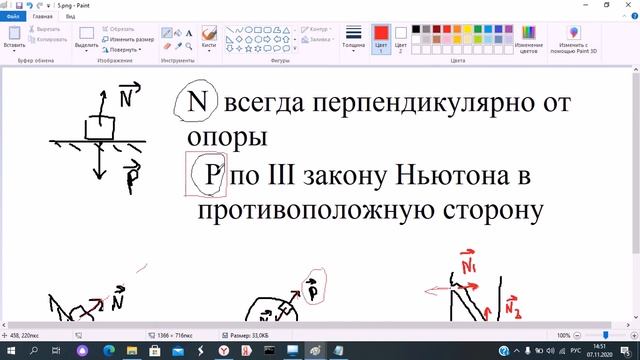
Task: Activate Color 2 (Цвет 2) selector
Action: 400,40
